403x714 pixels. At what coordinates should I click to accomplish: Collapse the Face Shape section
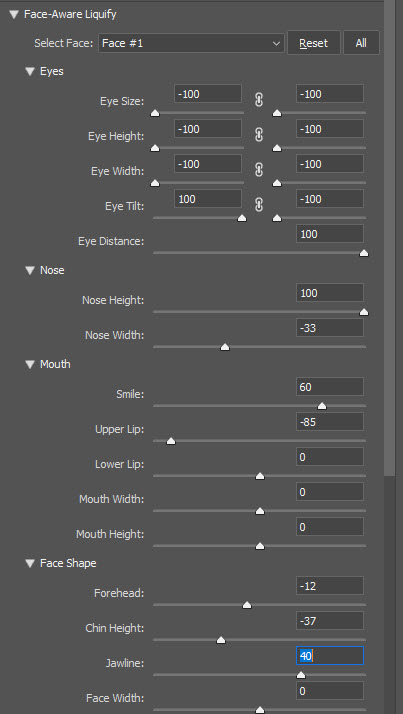coord(30,563)
